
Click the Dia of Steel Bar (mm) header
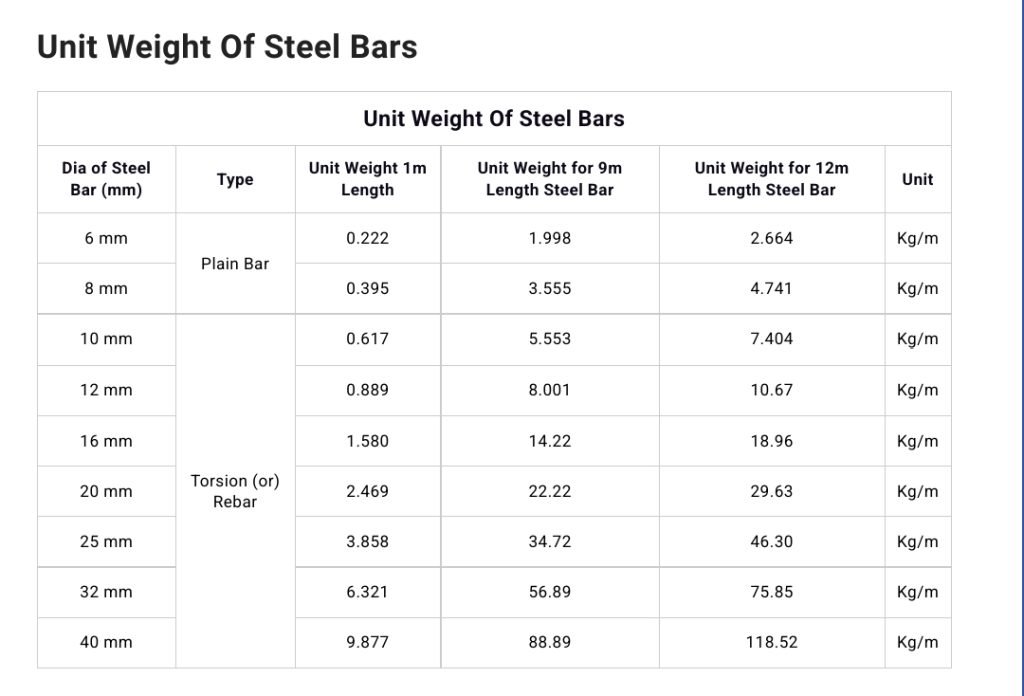point(106,179)
